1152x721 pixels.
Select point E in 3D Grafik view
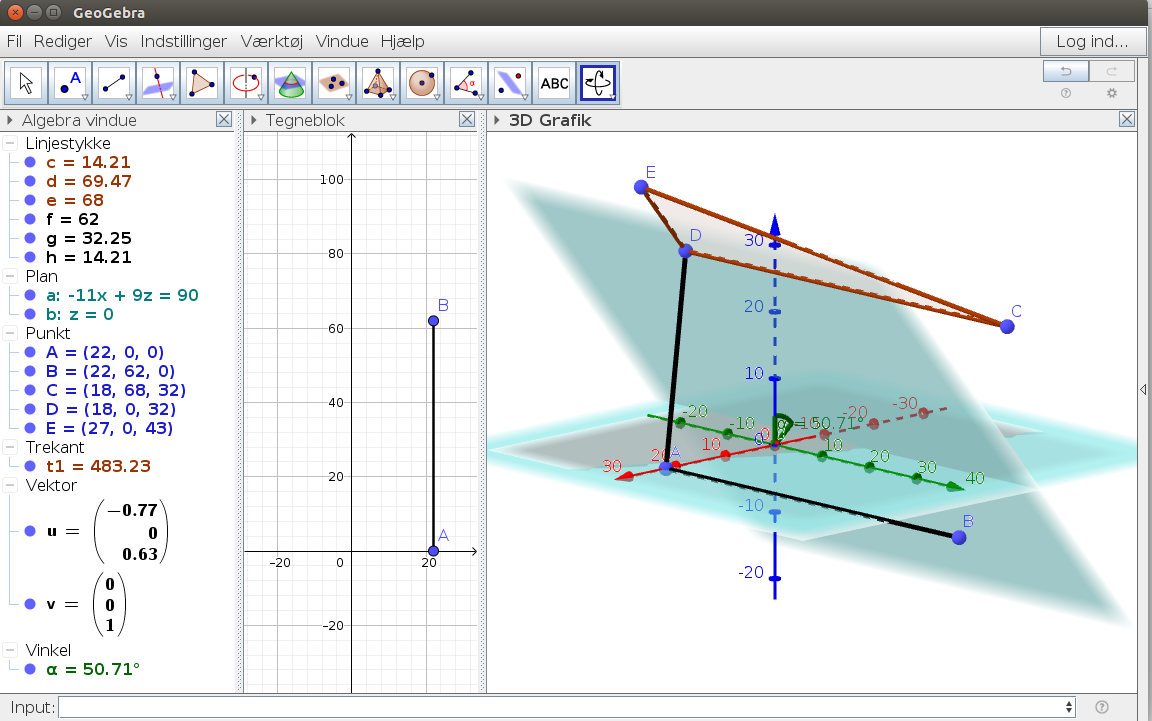point(641,187)
